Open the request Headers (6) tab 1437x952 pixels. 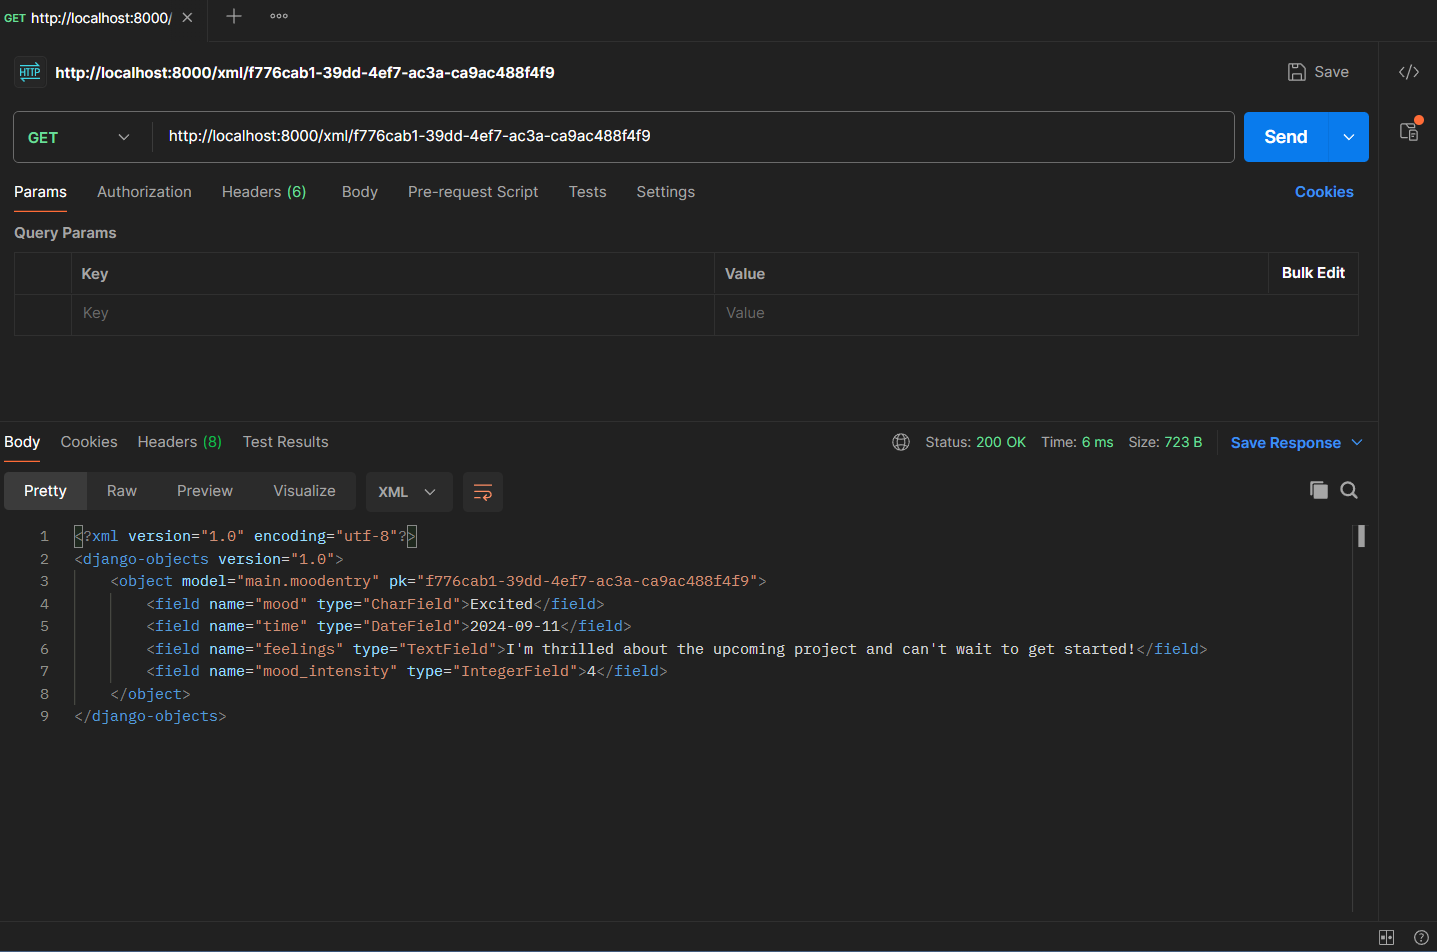pyautogui.click(x=264, y=192)
